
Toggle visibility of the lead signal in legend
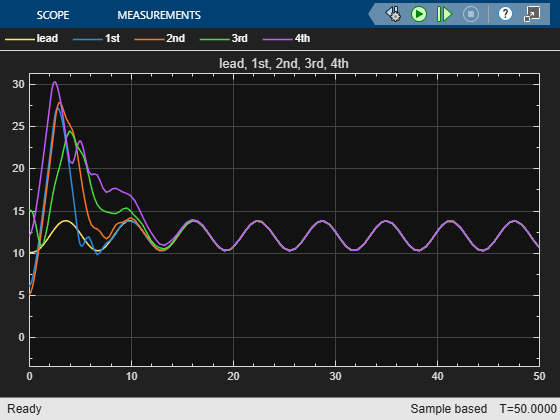click(31, 38)
